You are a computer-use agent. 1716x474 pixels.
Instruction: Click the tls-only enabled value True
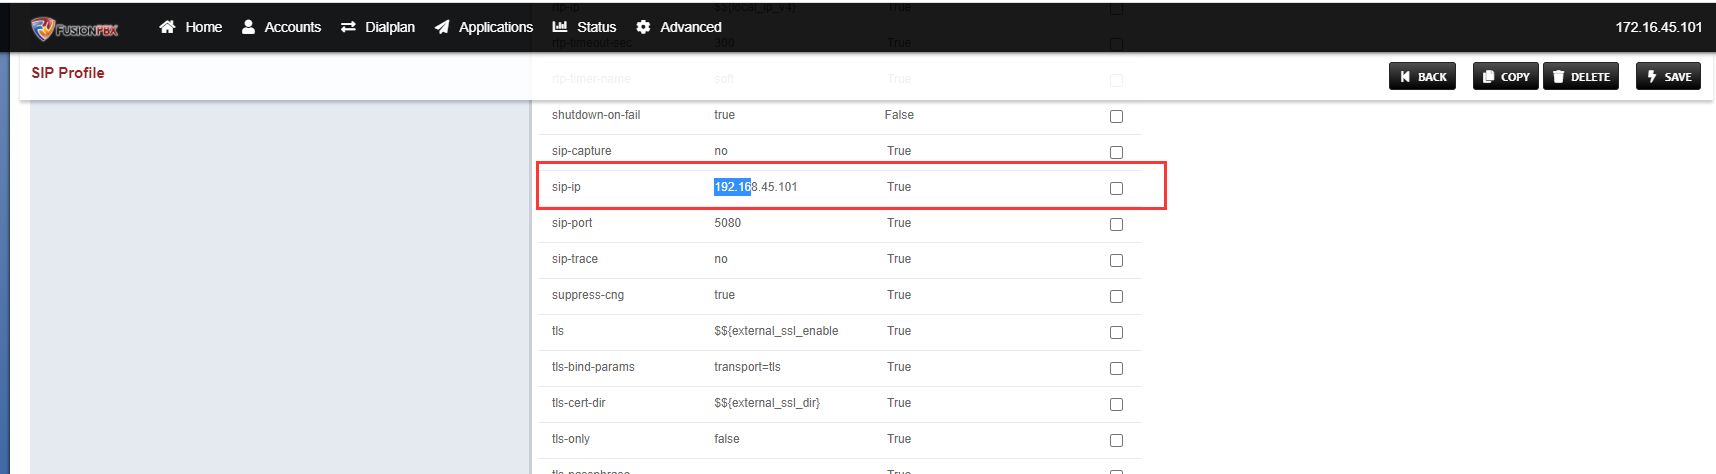(x=899, y=439)
